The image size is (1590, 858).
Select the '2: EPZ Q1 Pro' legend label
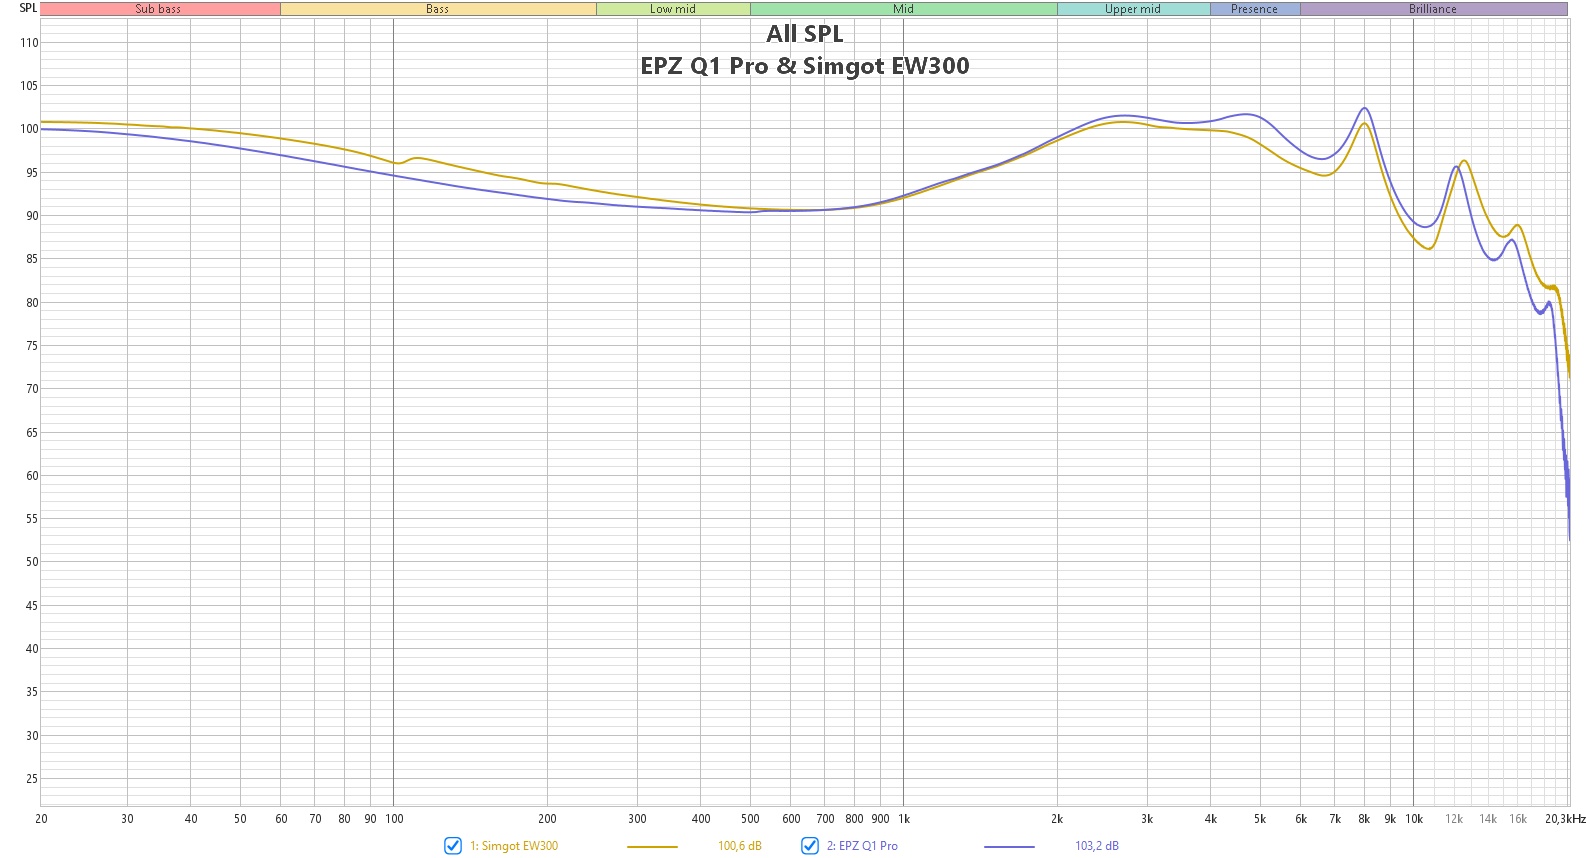click(x=862, y=846)
